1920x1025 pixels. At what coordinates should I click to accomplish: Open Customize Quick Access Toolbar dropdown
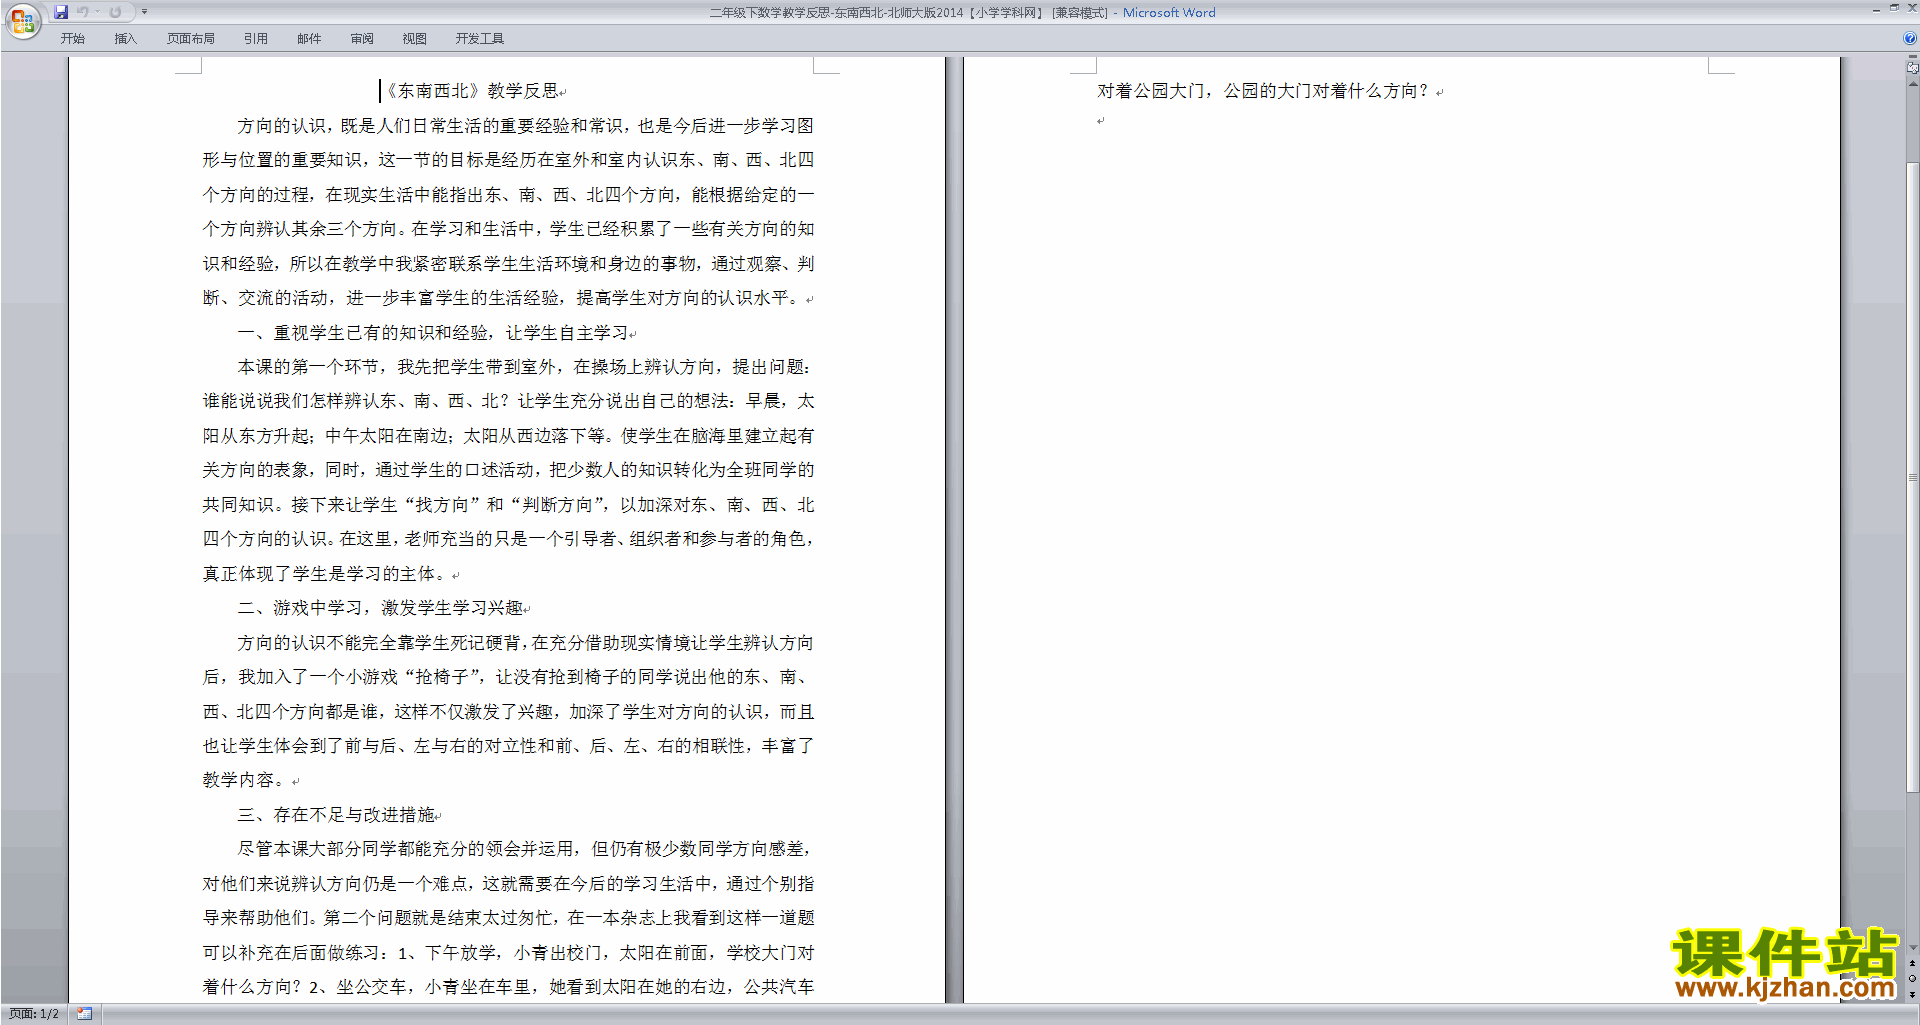(x=144, y=12)
